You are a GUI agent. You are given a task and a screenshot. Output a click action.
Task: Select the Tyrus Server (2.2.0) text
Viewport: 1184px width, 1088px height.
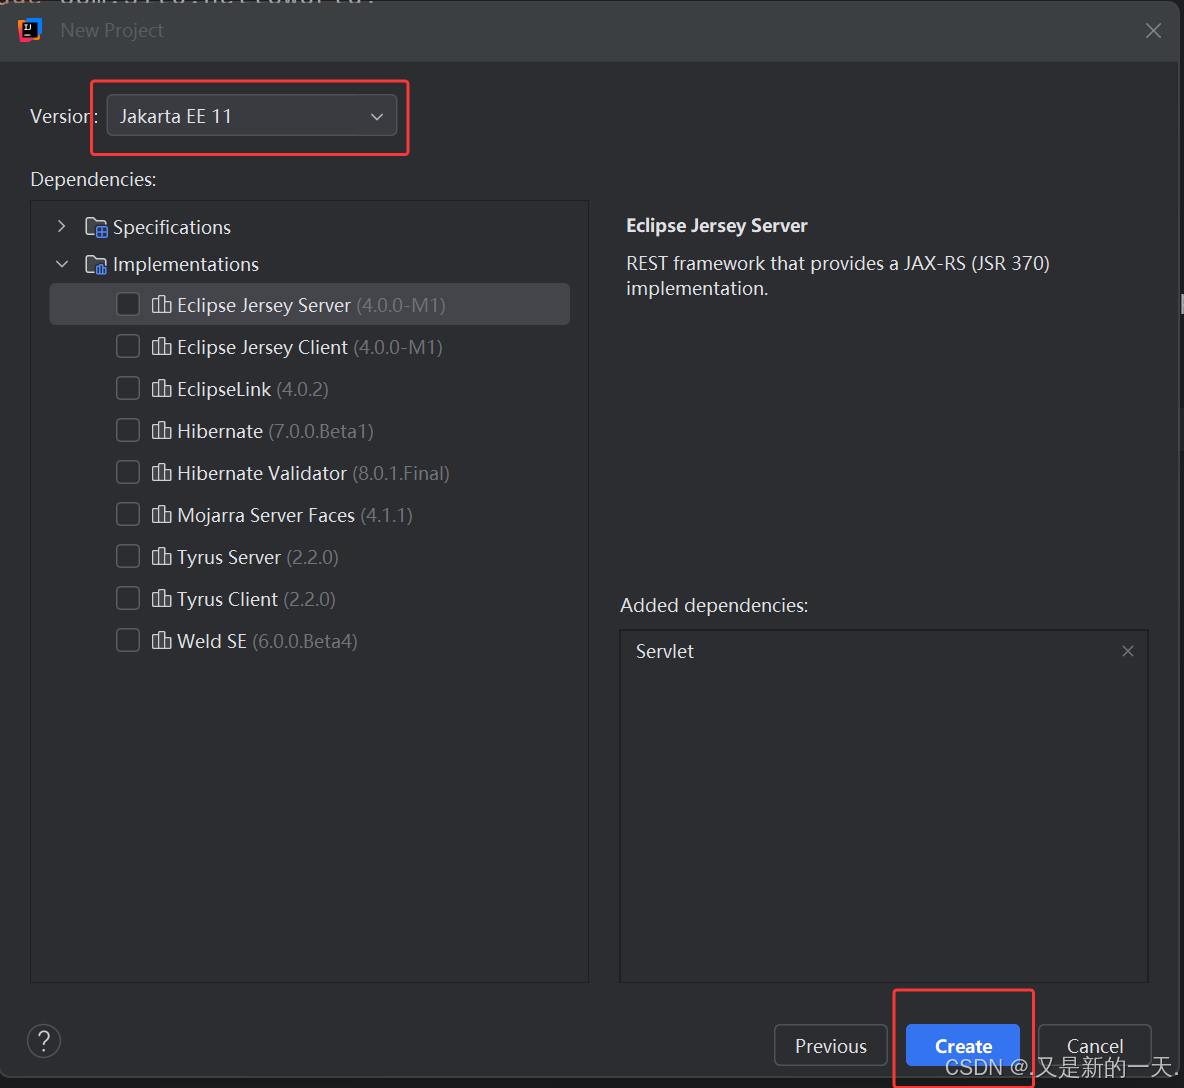tap(257, 557)
